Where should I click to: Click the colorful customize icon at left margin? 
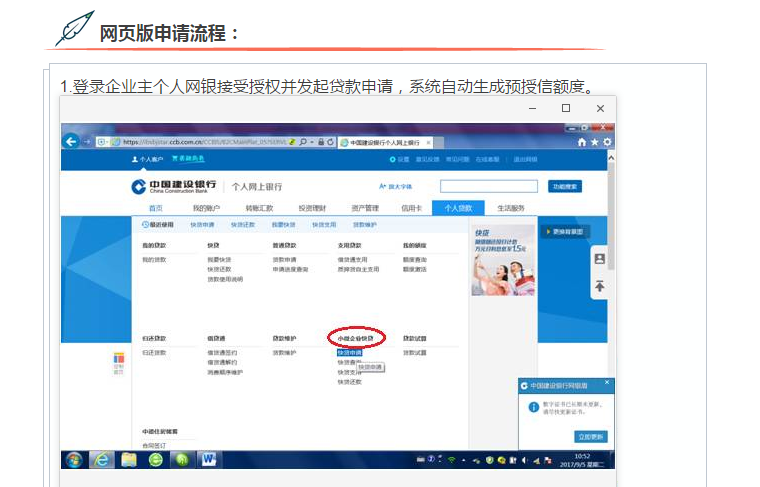click(x=119, y=363)
